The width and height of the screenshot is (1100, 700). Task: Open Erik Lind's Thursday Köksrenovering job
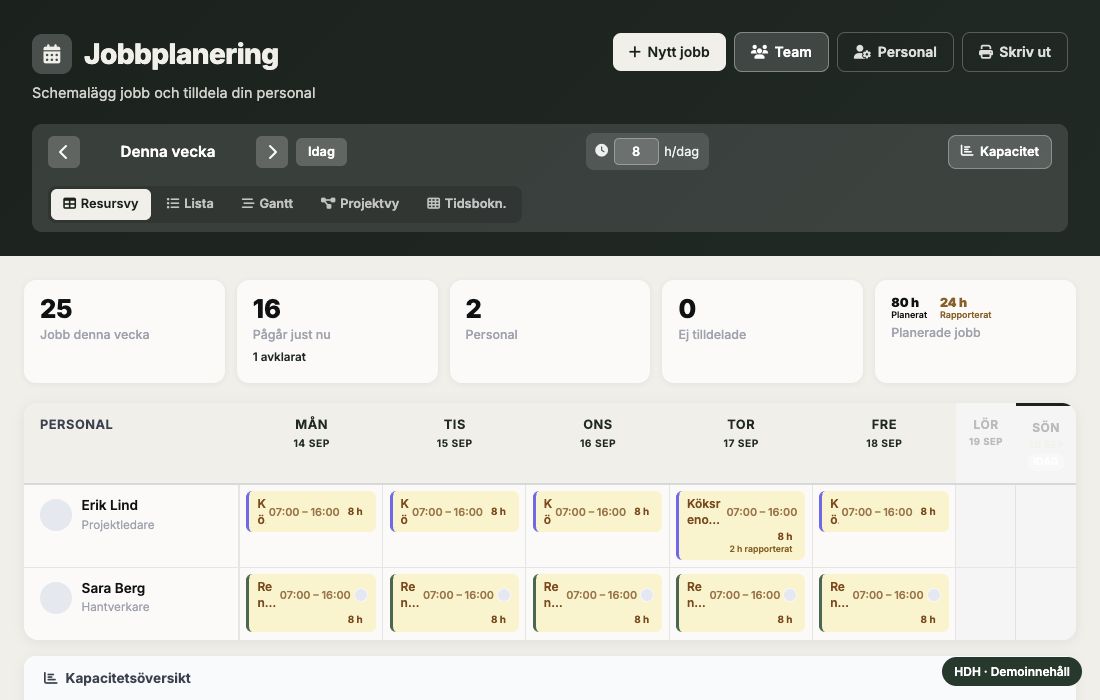[x=741, y=525]
